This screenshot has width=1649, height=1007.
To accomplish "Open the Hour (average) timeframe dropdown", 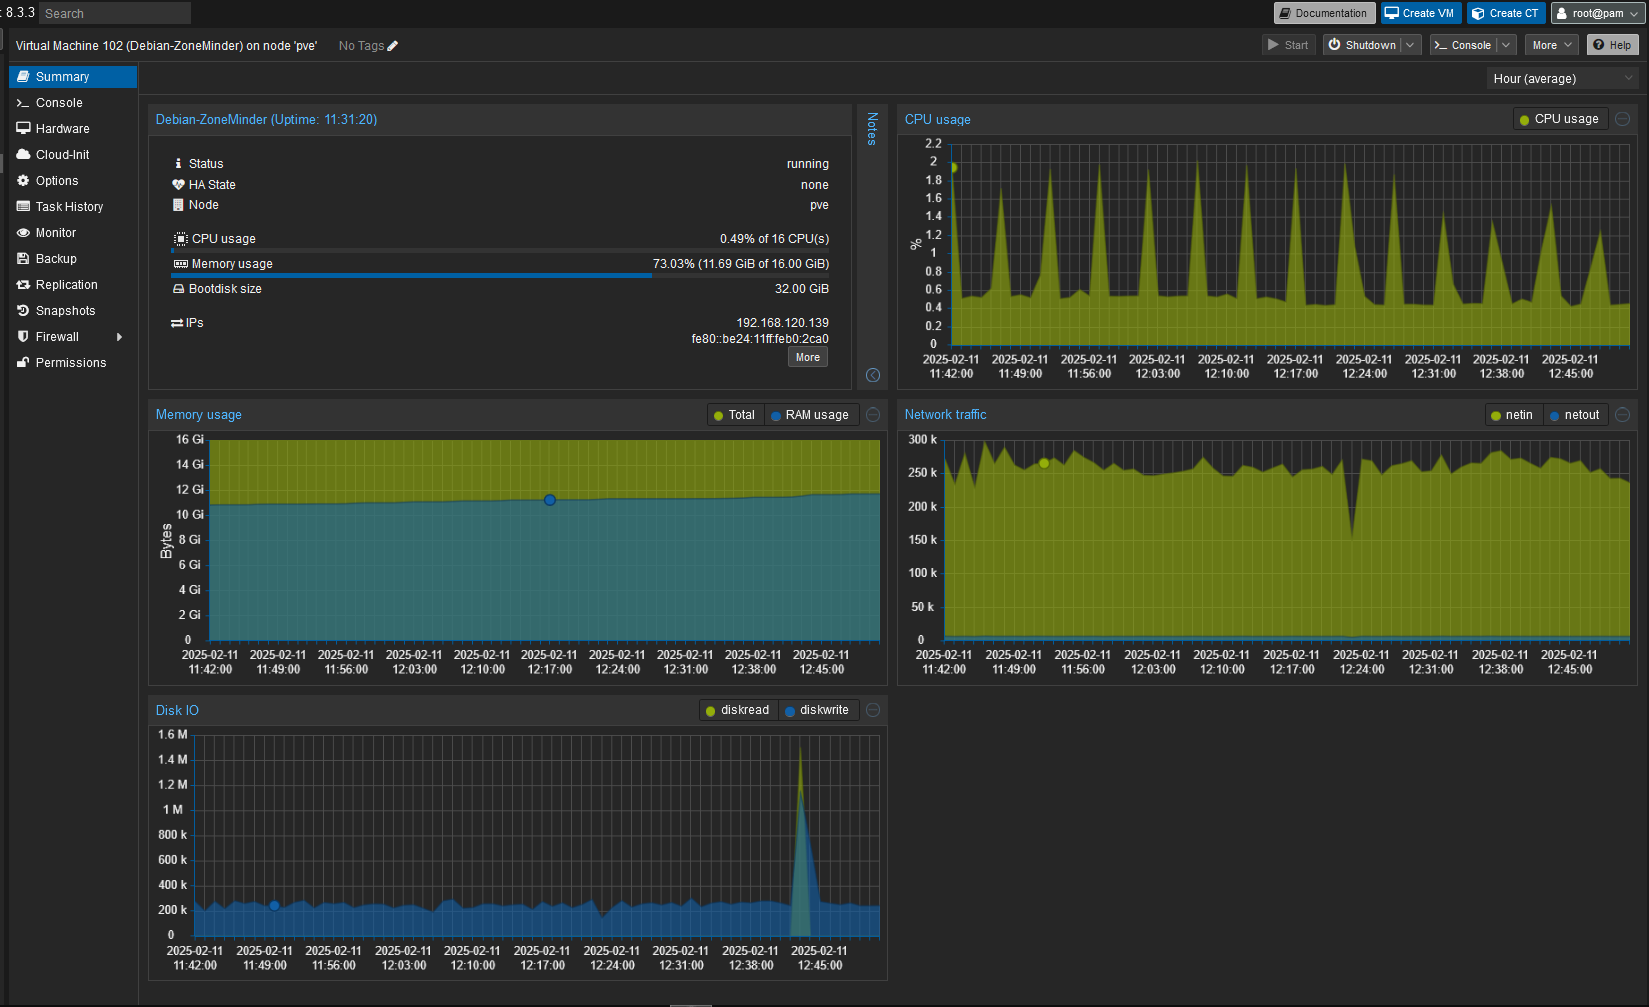I will click(1563, 78).
